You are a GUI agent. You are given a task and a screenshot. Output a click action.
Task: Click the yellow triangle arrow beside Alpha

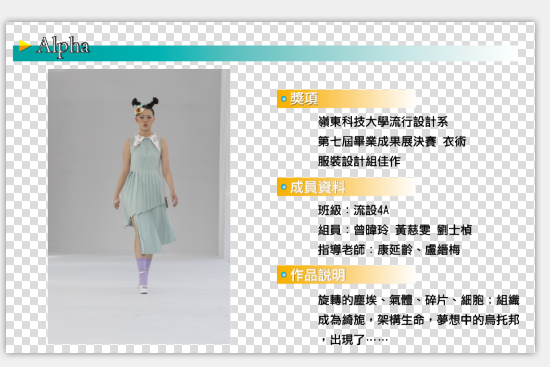[x=24, y=46]
